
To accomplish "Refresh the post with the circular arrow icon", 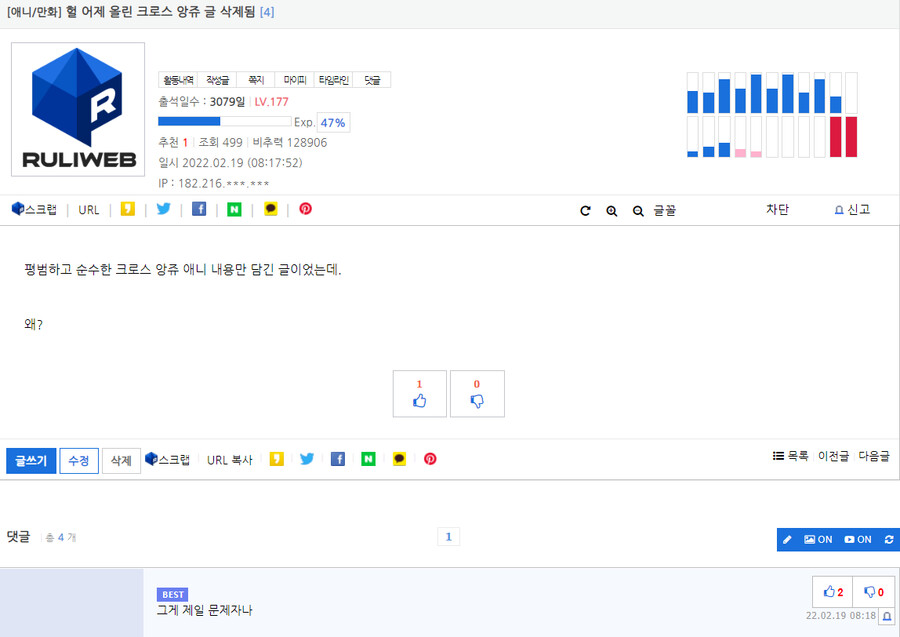I will pyautogui.click(x=585, y=210).
